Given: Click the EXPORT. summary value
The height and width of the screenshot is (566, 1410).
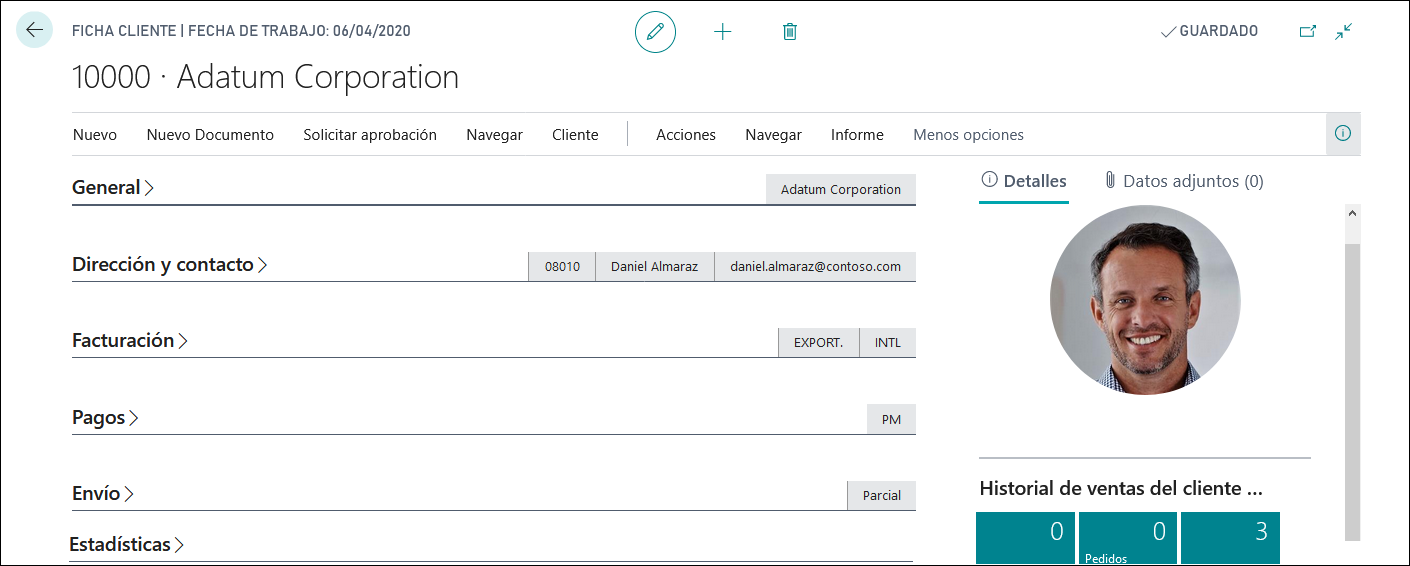Looking at the screenshot, I should [x=819, y=343].
